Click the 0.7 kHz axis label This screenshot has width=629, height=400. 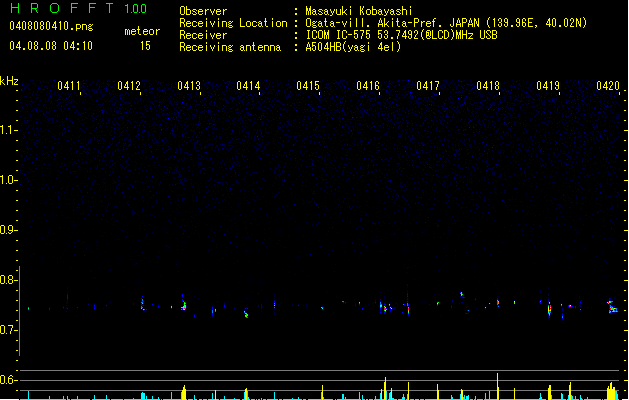tap(7, 330)
